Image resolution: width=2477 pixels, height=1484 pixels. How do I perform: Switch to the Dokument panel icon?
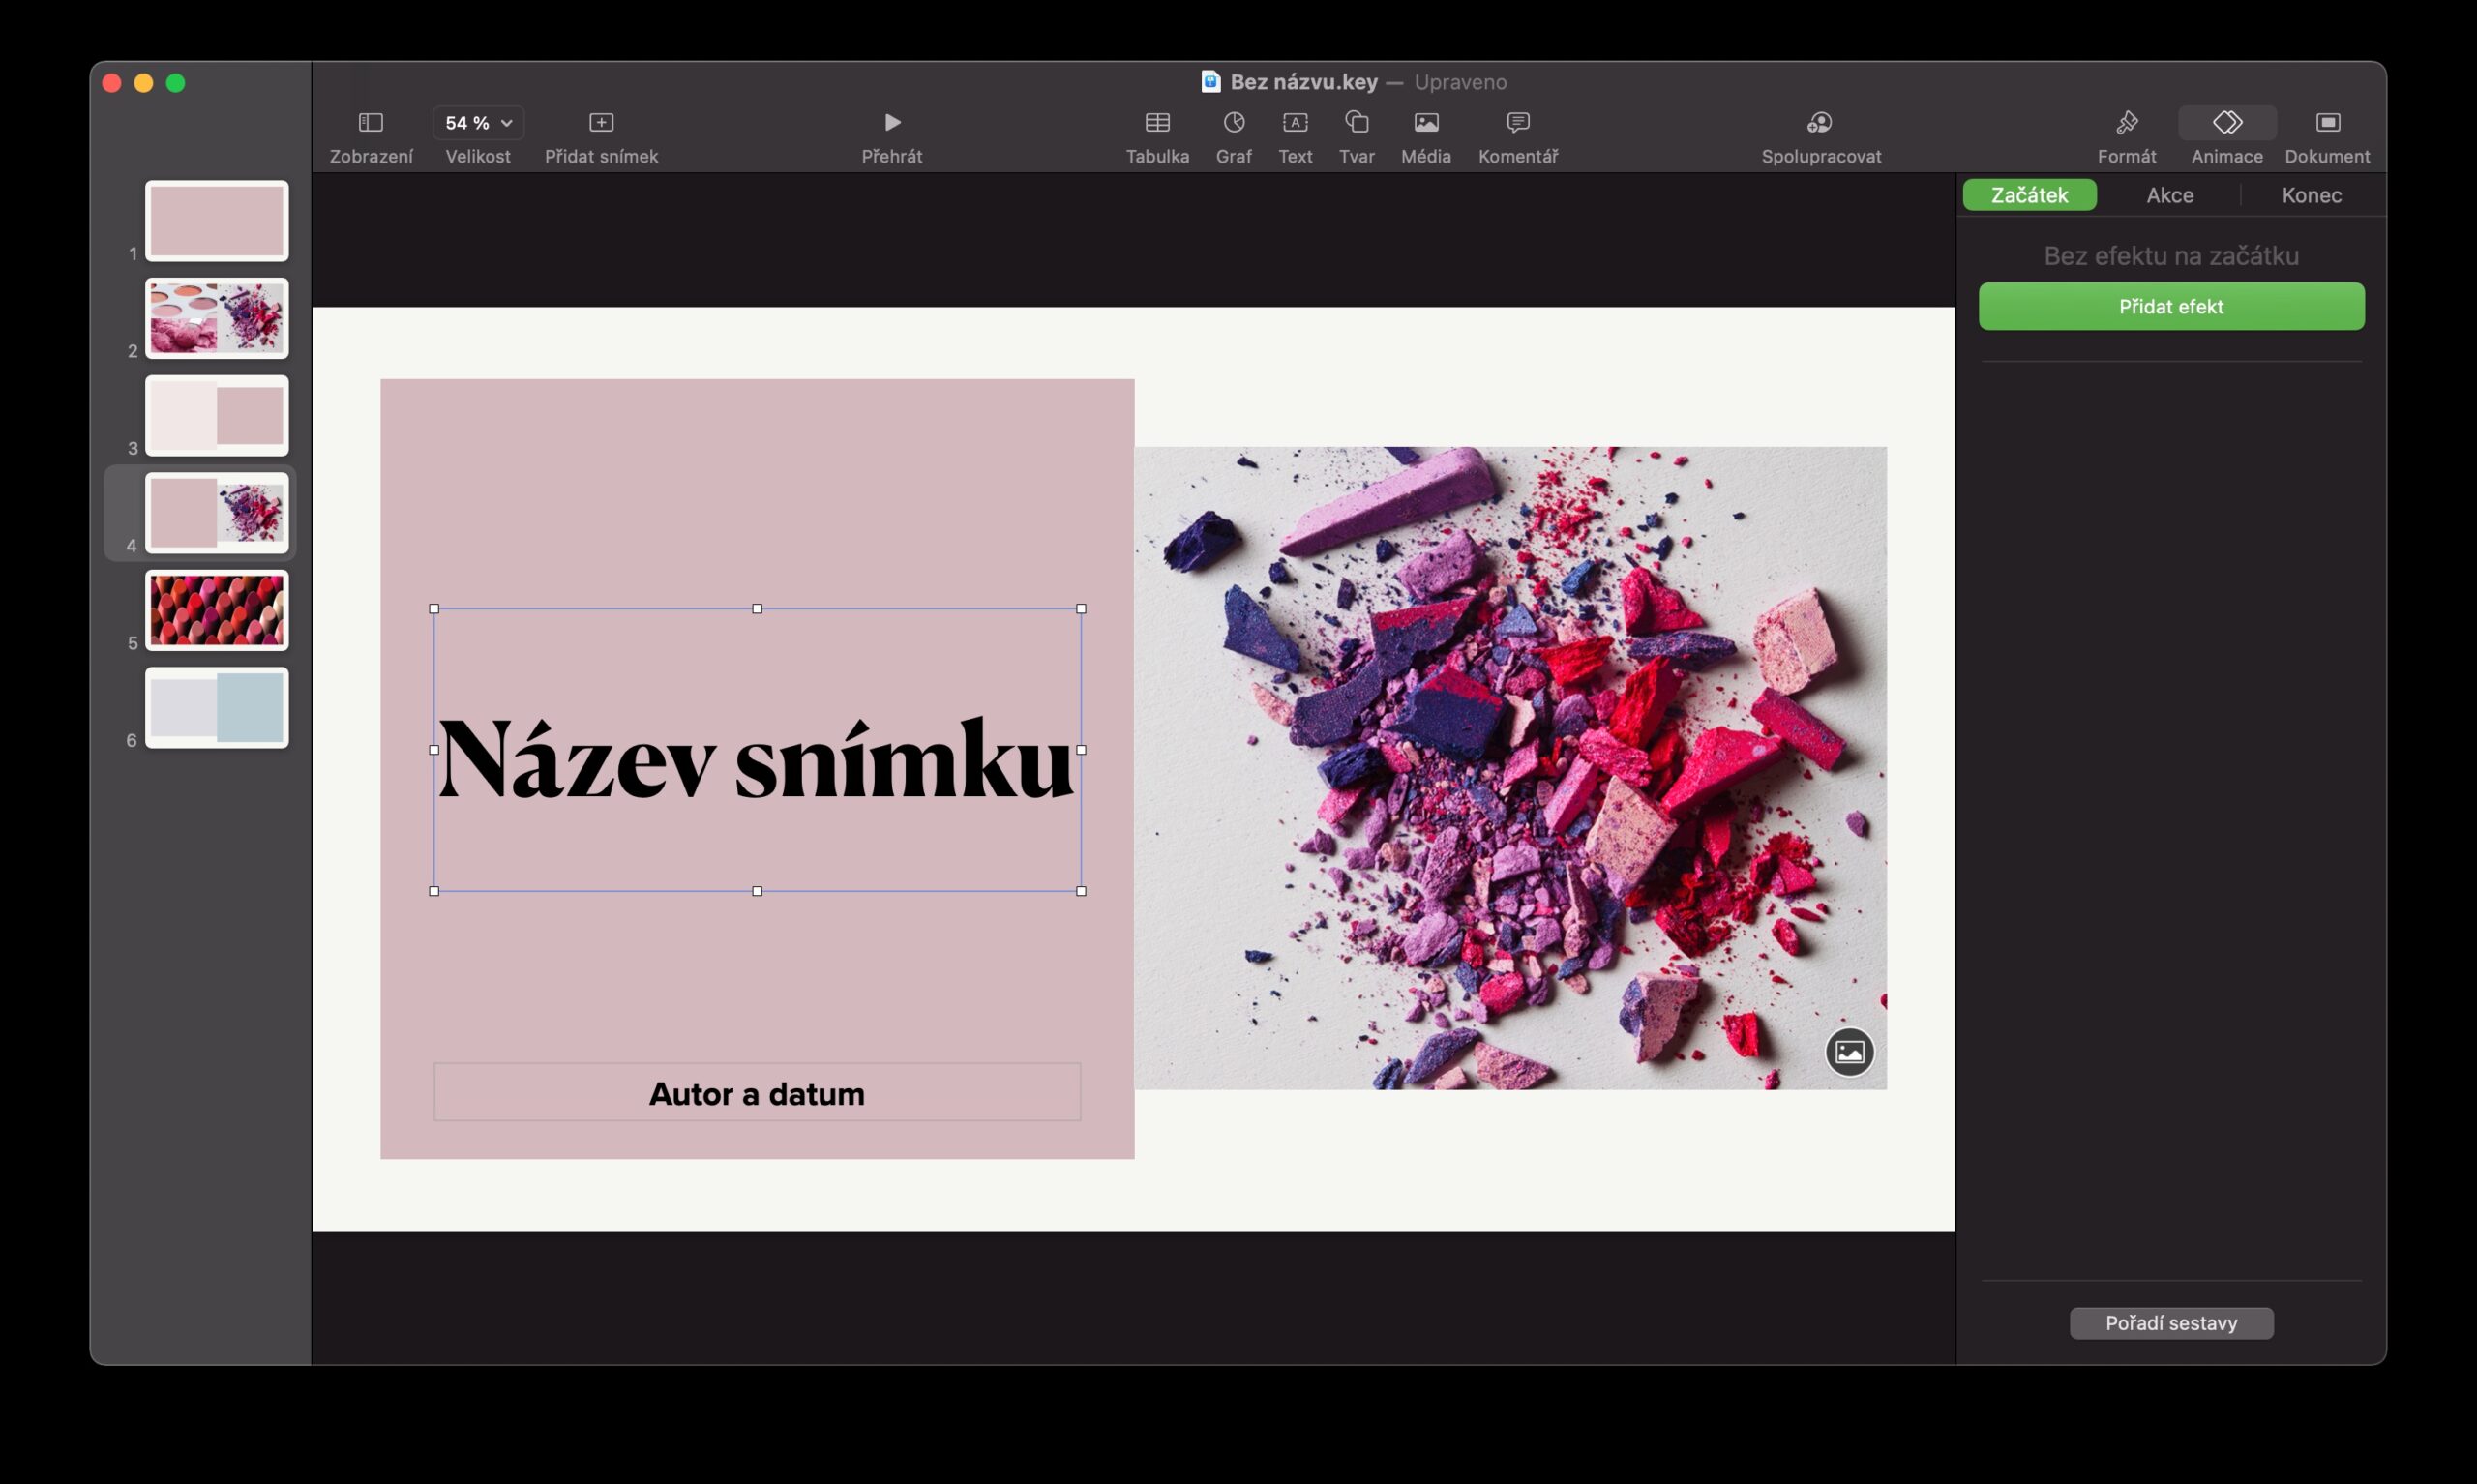coord(2327,122)
